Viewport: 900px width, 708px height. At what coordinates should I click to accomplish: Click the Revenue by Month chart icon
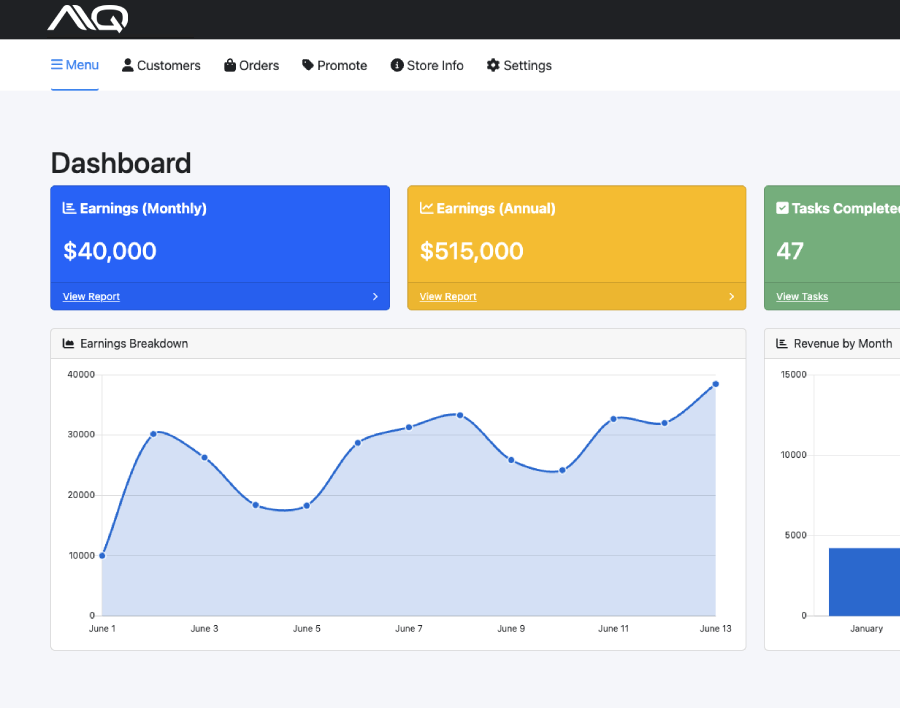(x=782, y=343)
